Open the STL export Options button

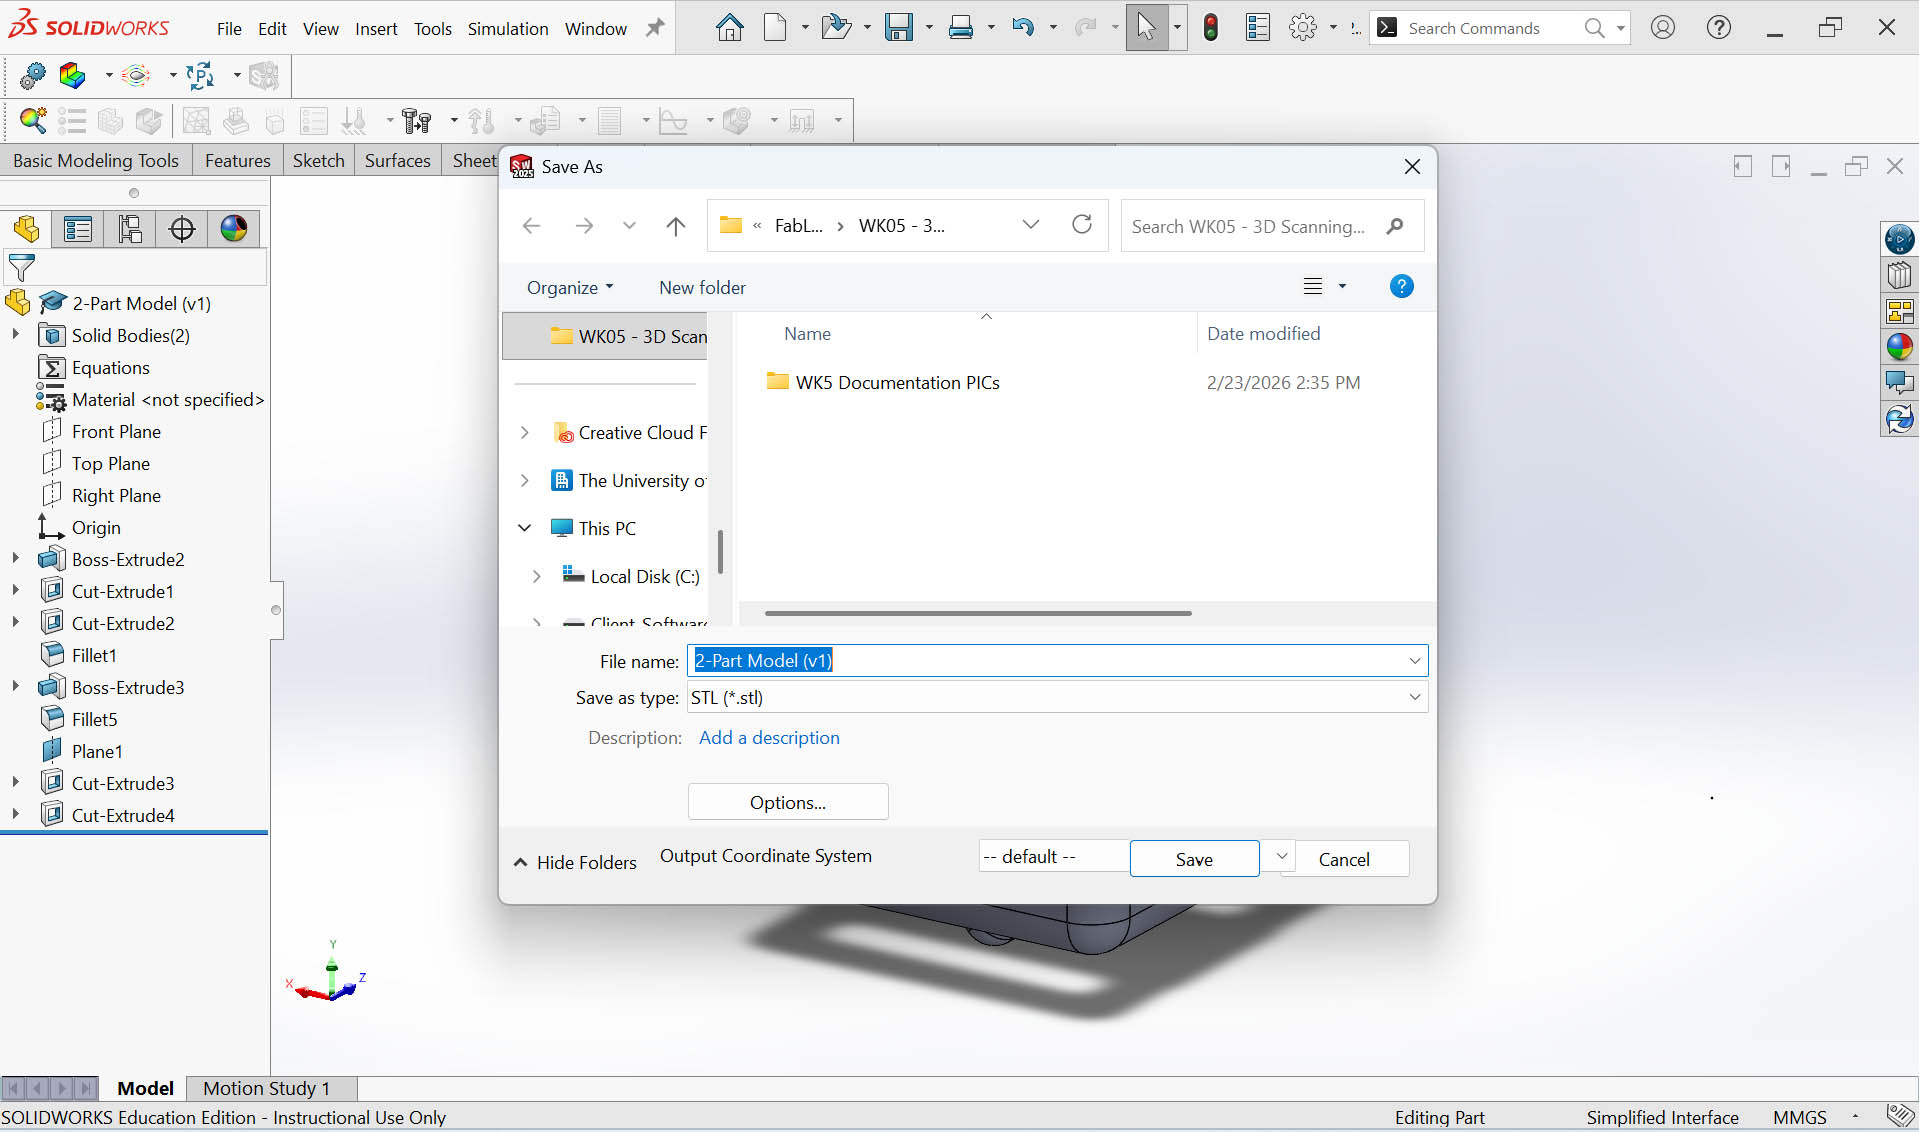[788, 802]
